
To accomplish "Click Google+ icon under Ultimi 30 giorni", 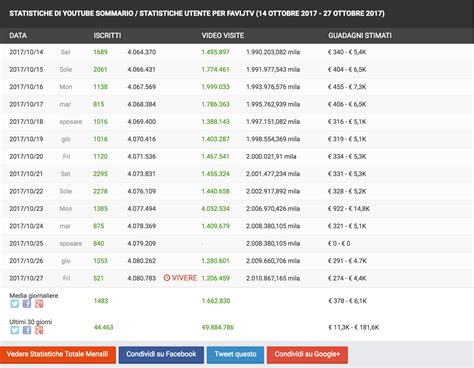I will click(39, 330).
